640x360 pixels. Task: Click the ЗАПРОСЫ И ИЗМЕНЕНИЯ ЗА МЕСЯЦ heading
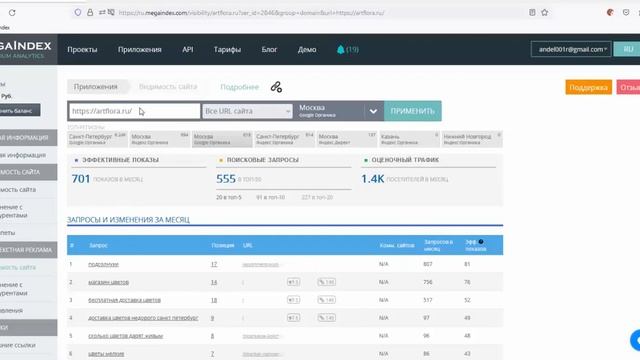(x=128, y=220)
